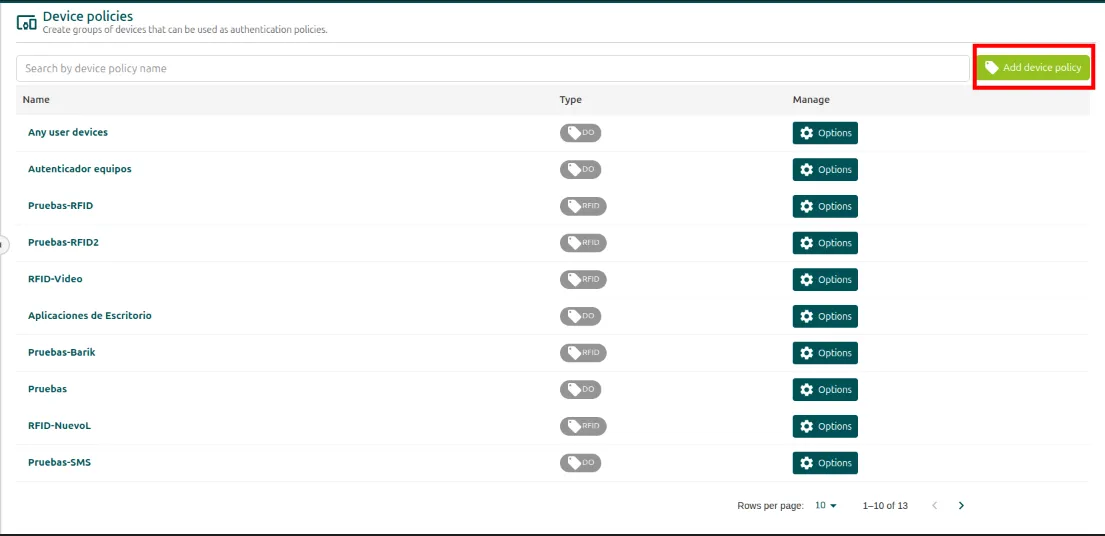The width and height of the screenshot is (1105, 536).
Task: Go to next page of policies
Action: (x=961, y=506)
